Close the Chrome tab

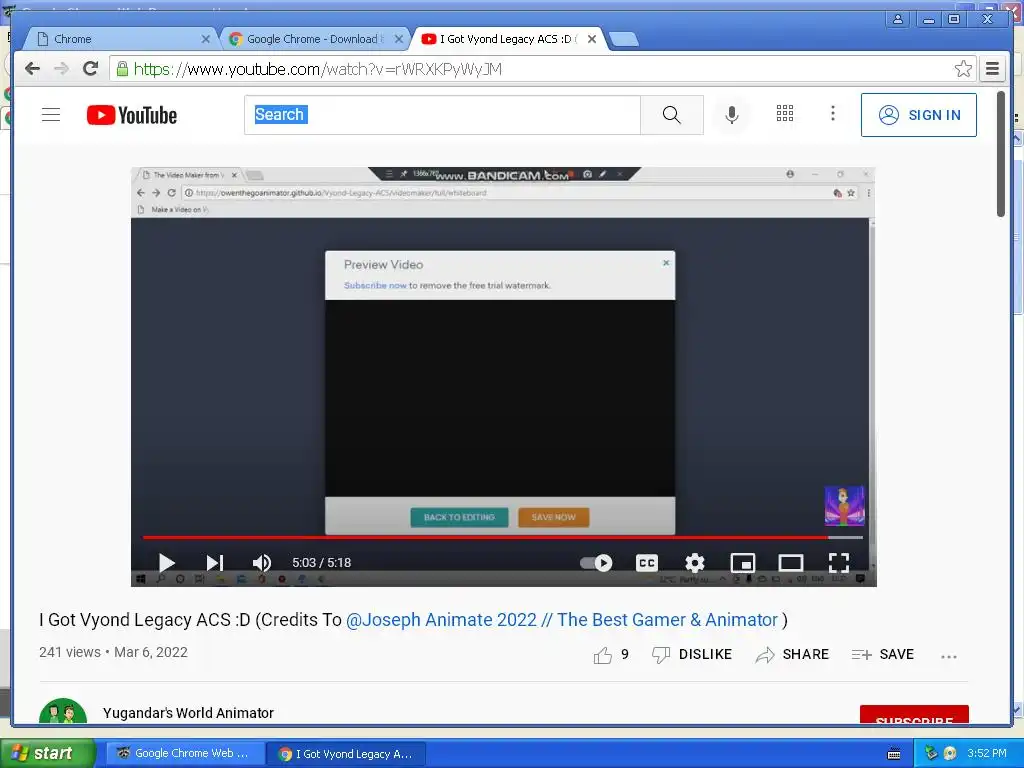click(x=206, y=39)
